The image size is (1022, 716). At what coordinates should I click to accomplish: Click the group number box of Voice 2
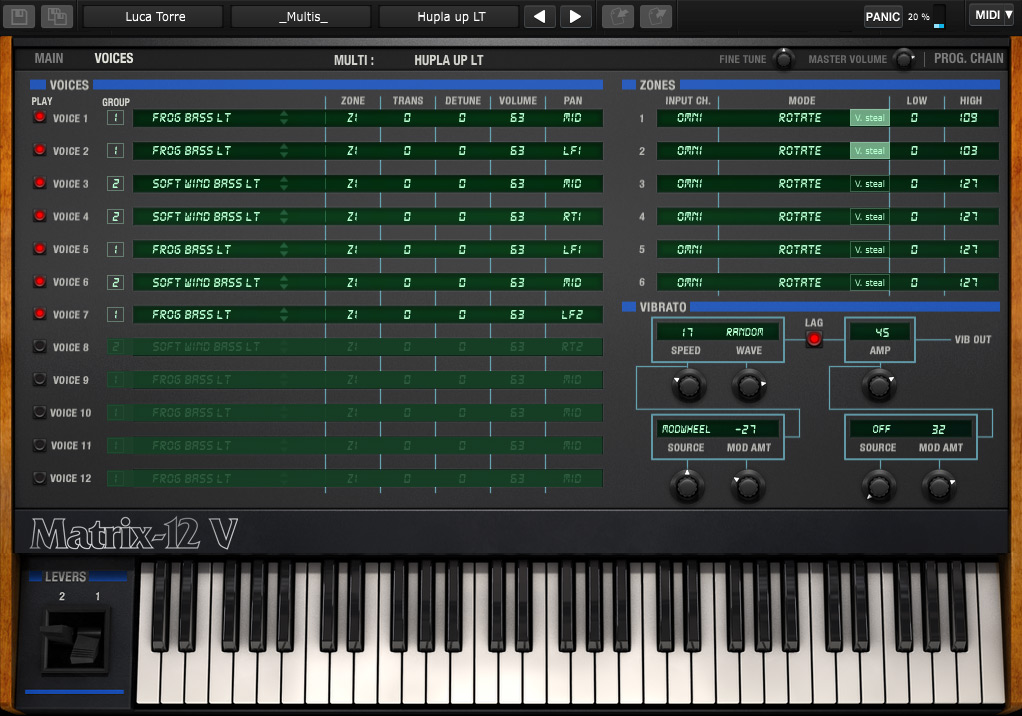115,150
